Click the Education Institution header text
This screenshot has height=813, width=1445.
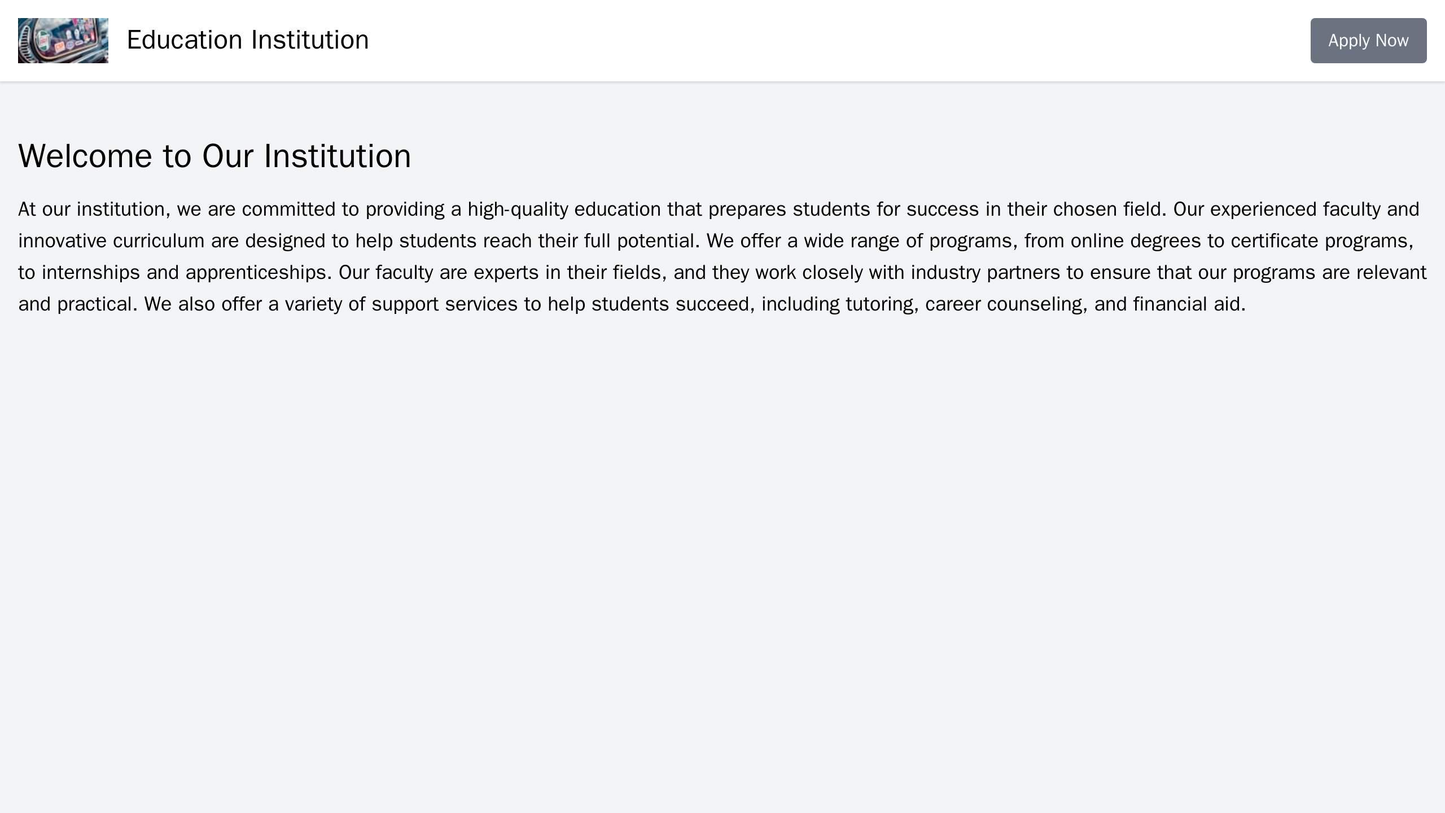(247, 38)
